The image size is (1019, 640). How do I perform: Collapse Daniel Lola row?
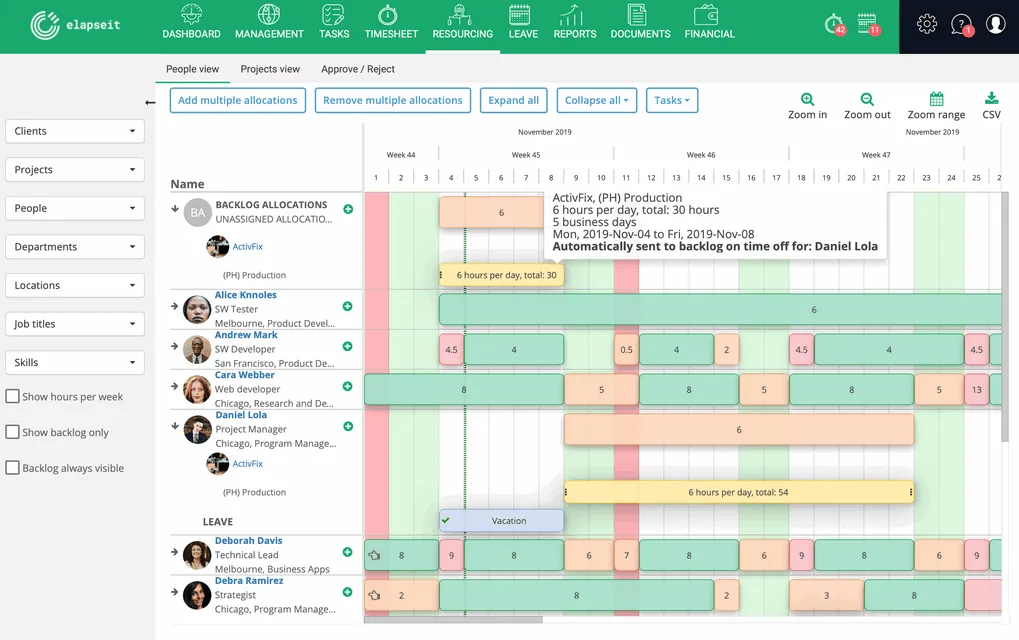pos(175,426)
